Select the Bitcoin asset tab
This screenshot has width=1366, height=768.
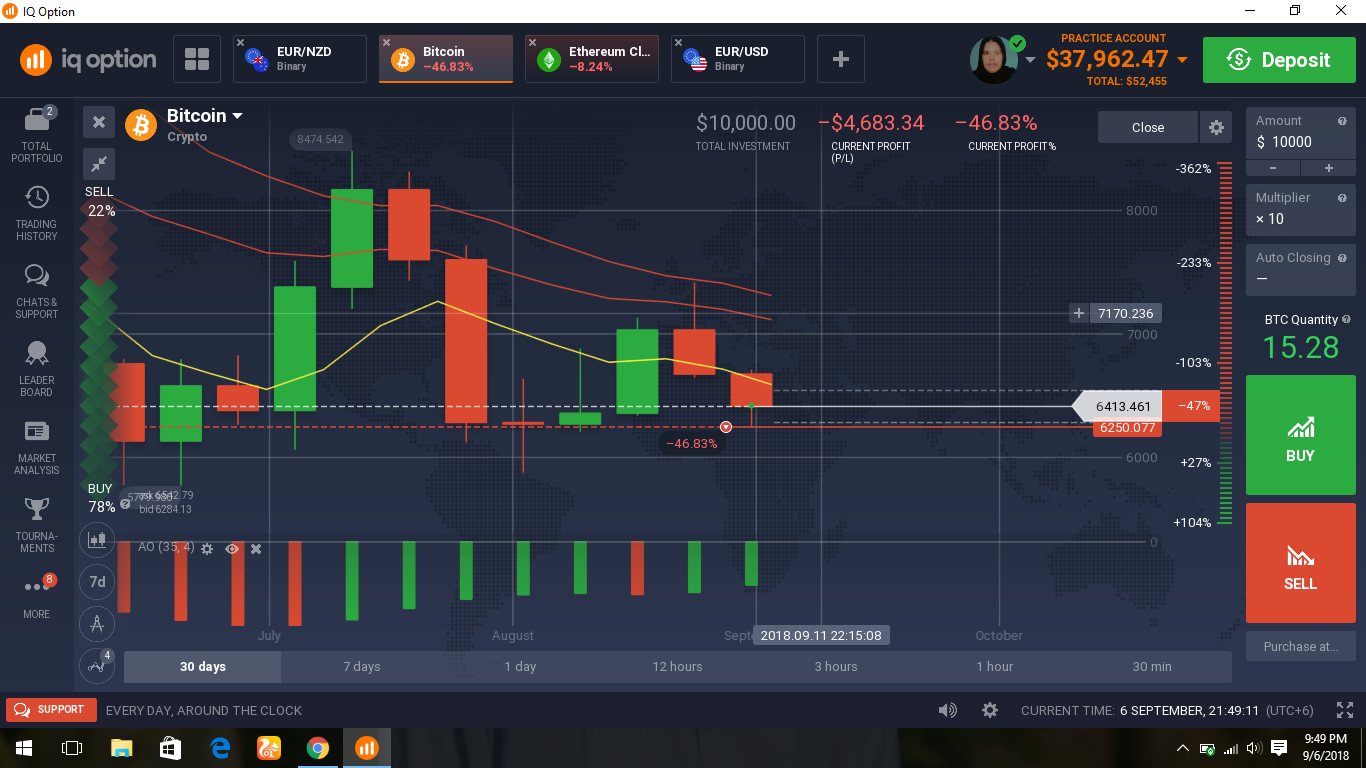pos(446,59)
